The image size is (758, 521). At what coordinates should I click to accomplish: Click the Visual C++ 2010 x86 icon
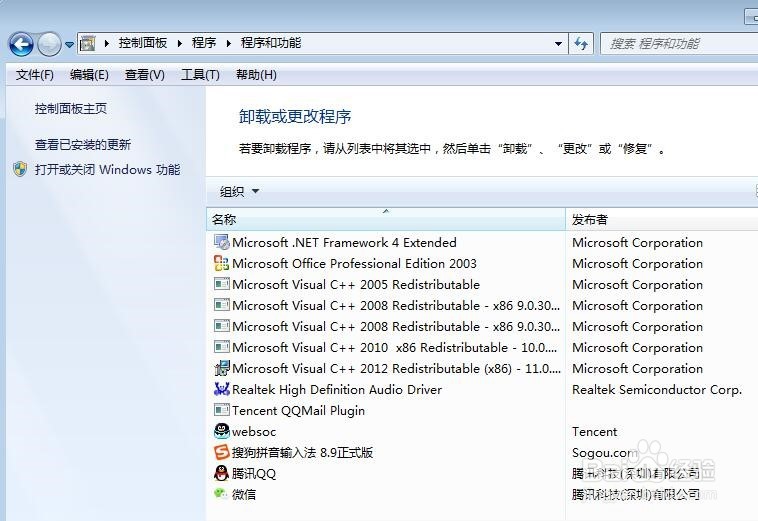221,347
